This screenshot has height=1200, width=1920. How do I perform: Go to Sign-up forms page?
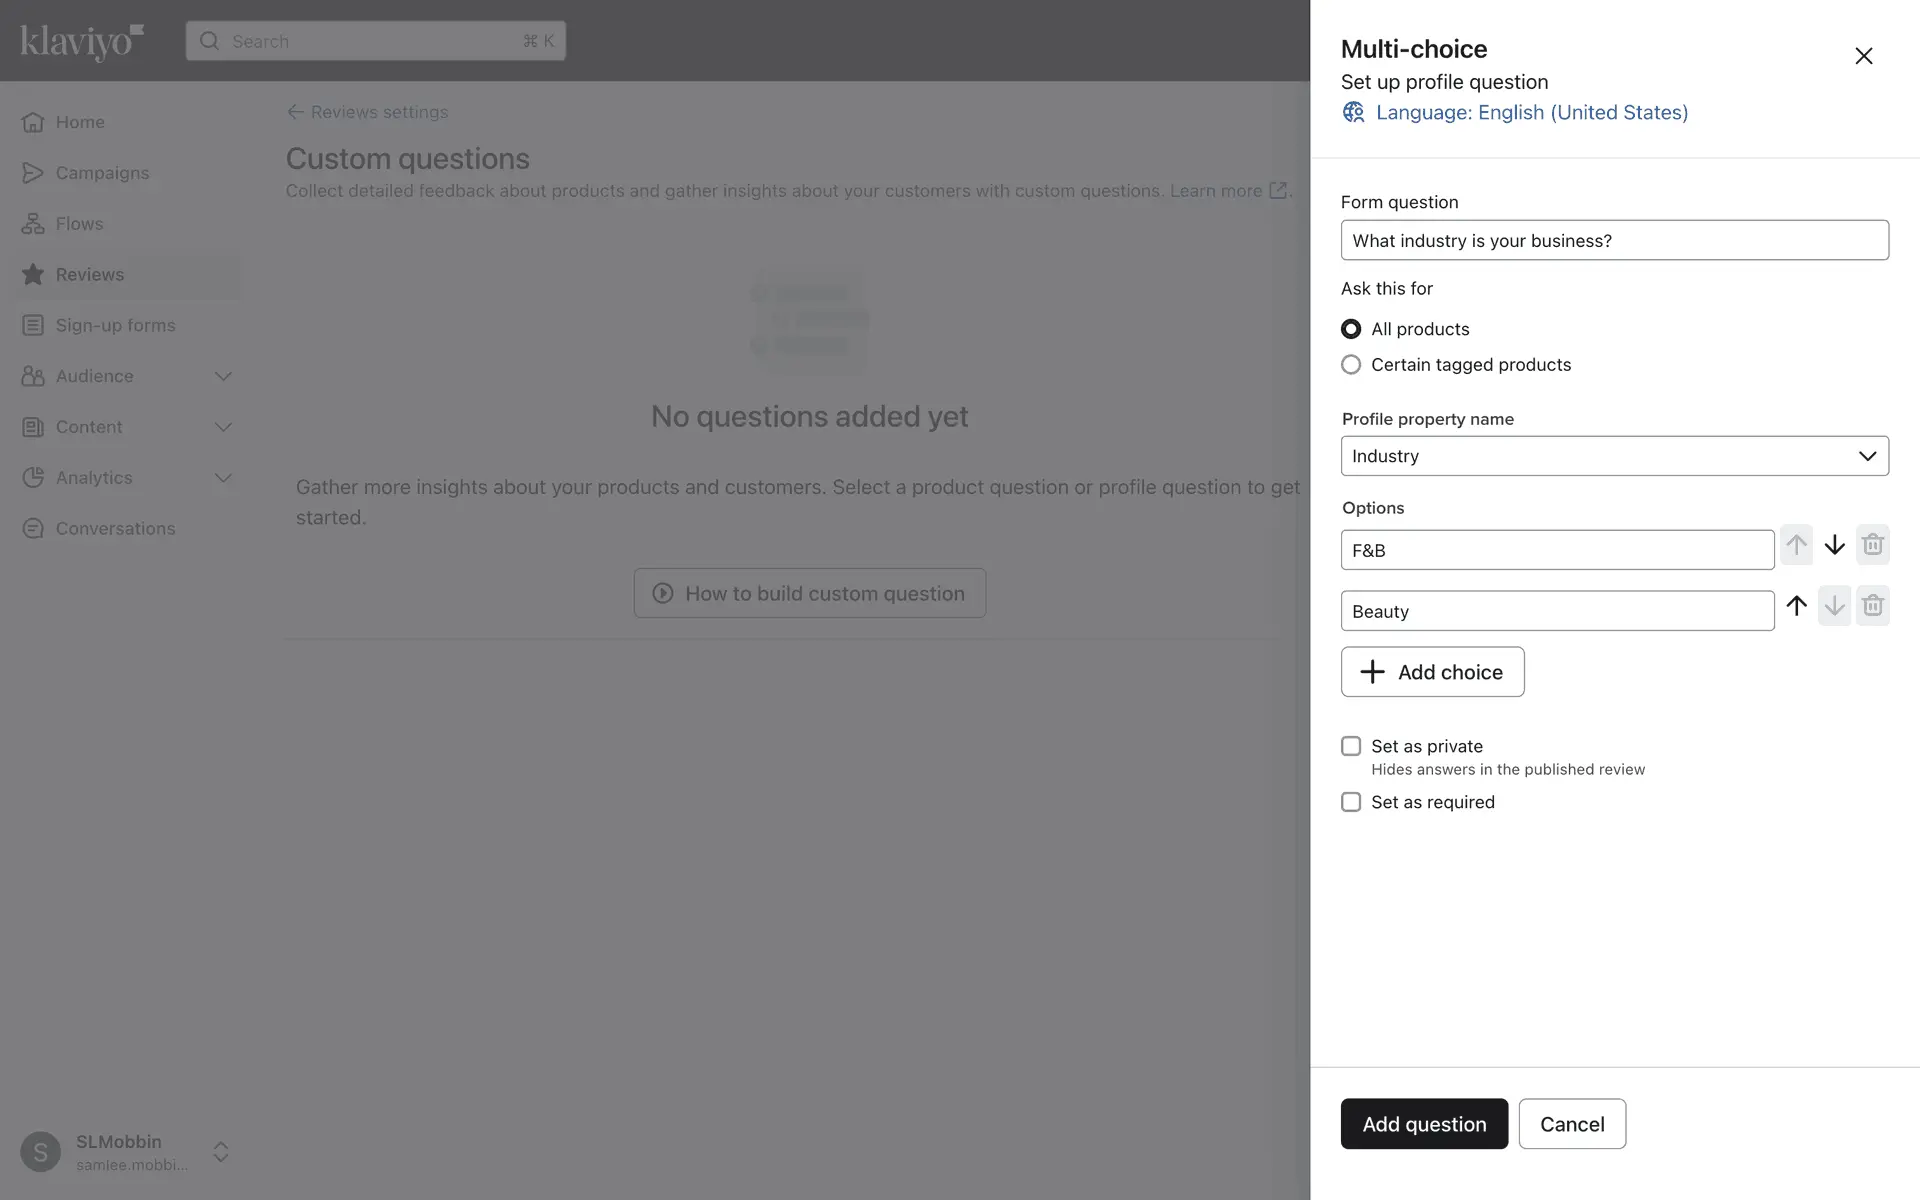[115, 325]
